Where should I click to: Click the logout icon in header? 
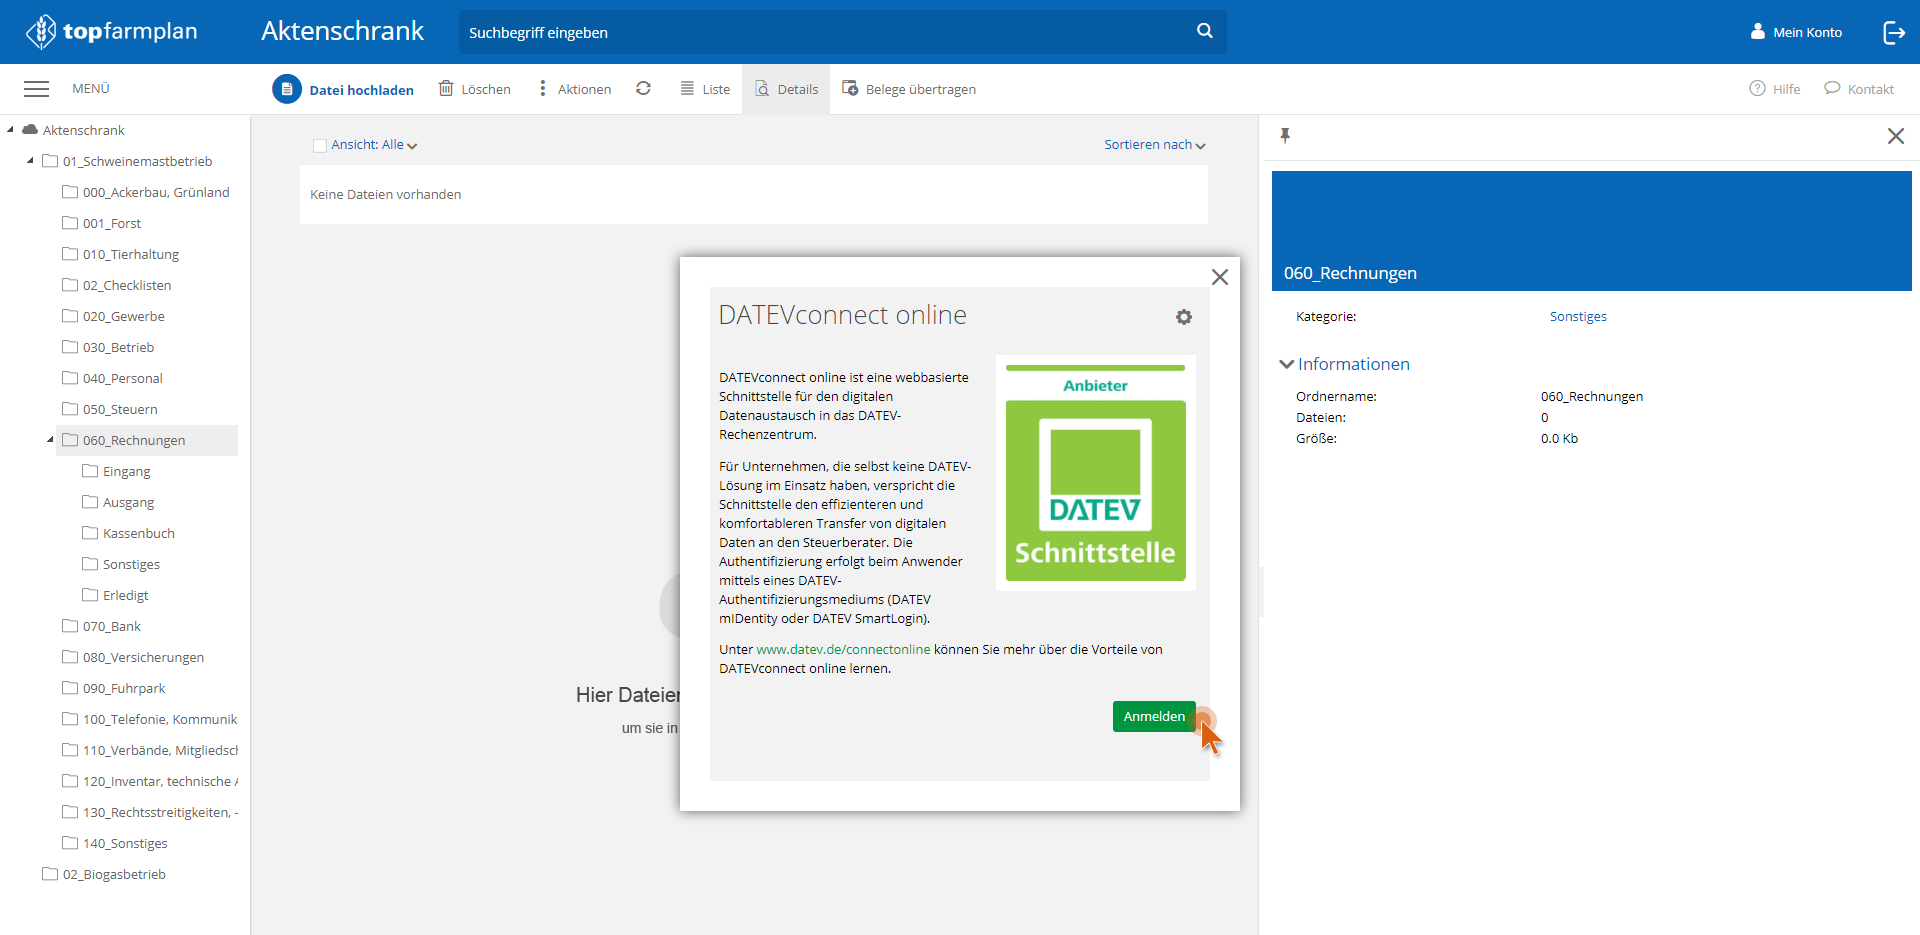click(1894, 32)
